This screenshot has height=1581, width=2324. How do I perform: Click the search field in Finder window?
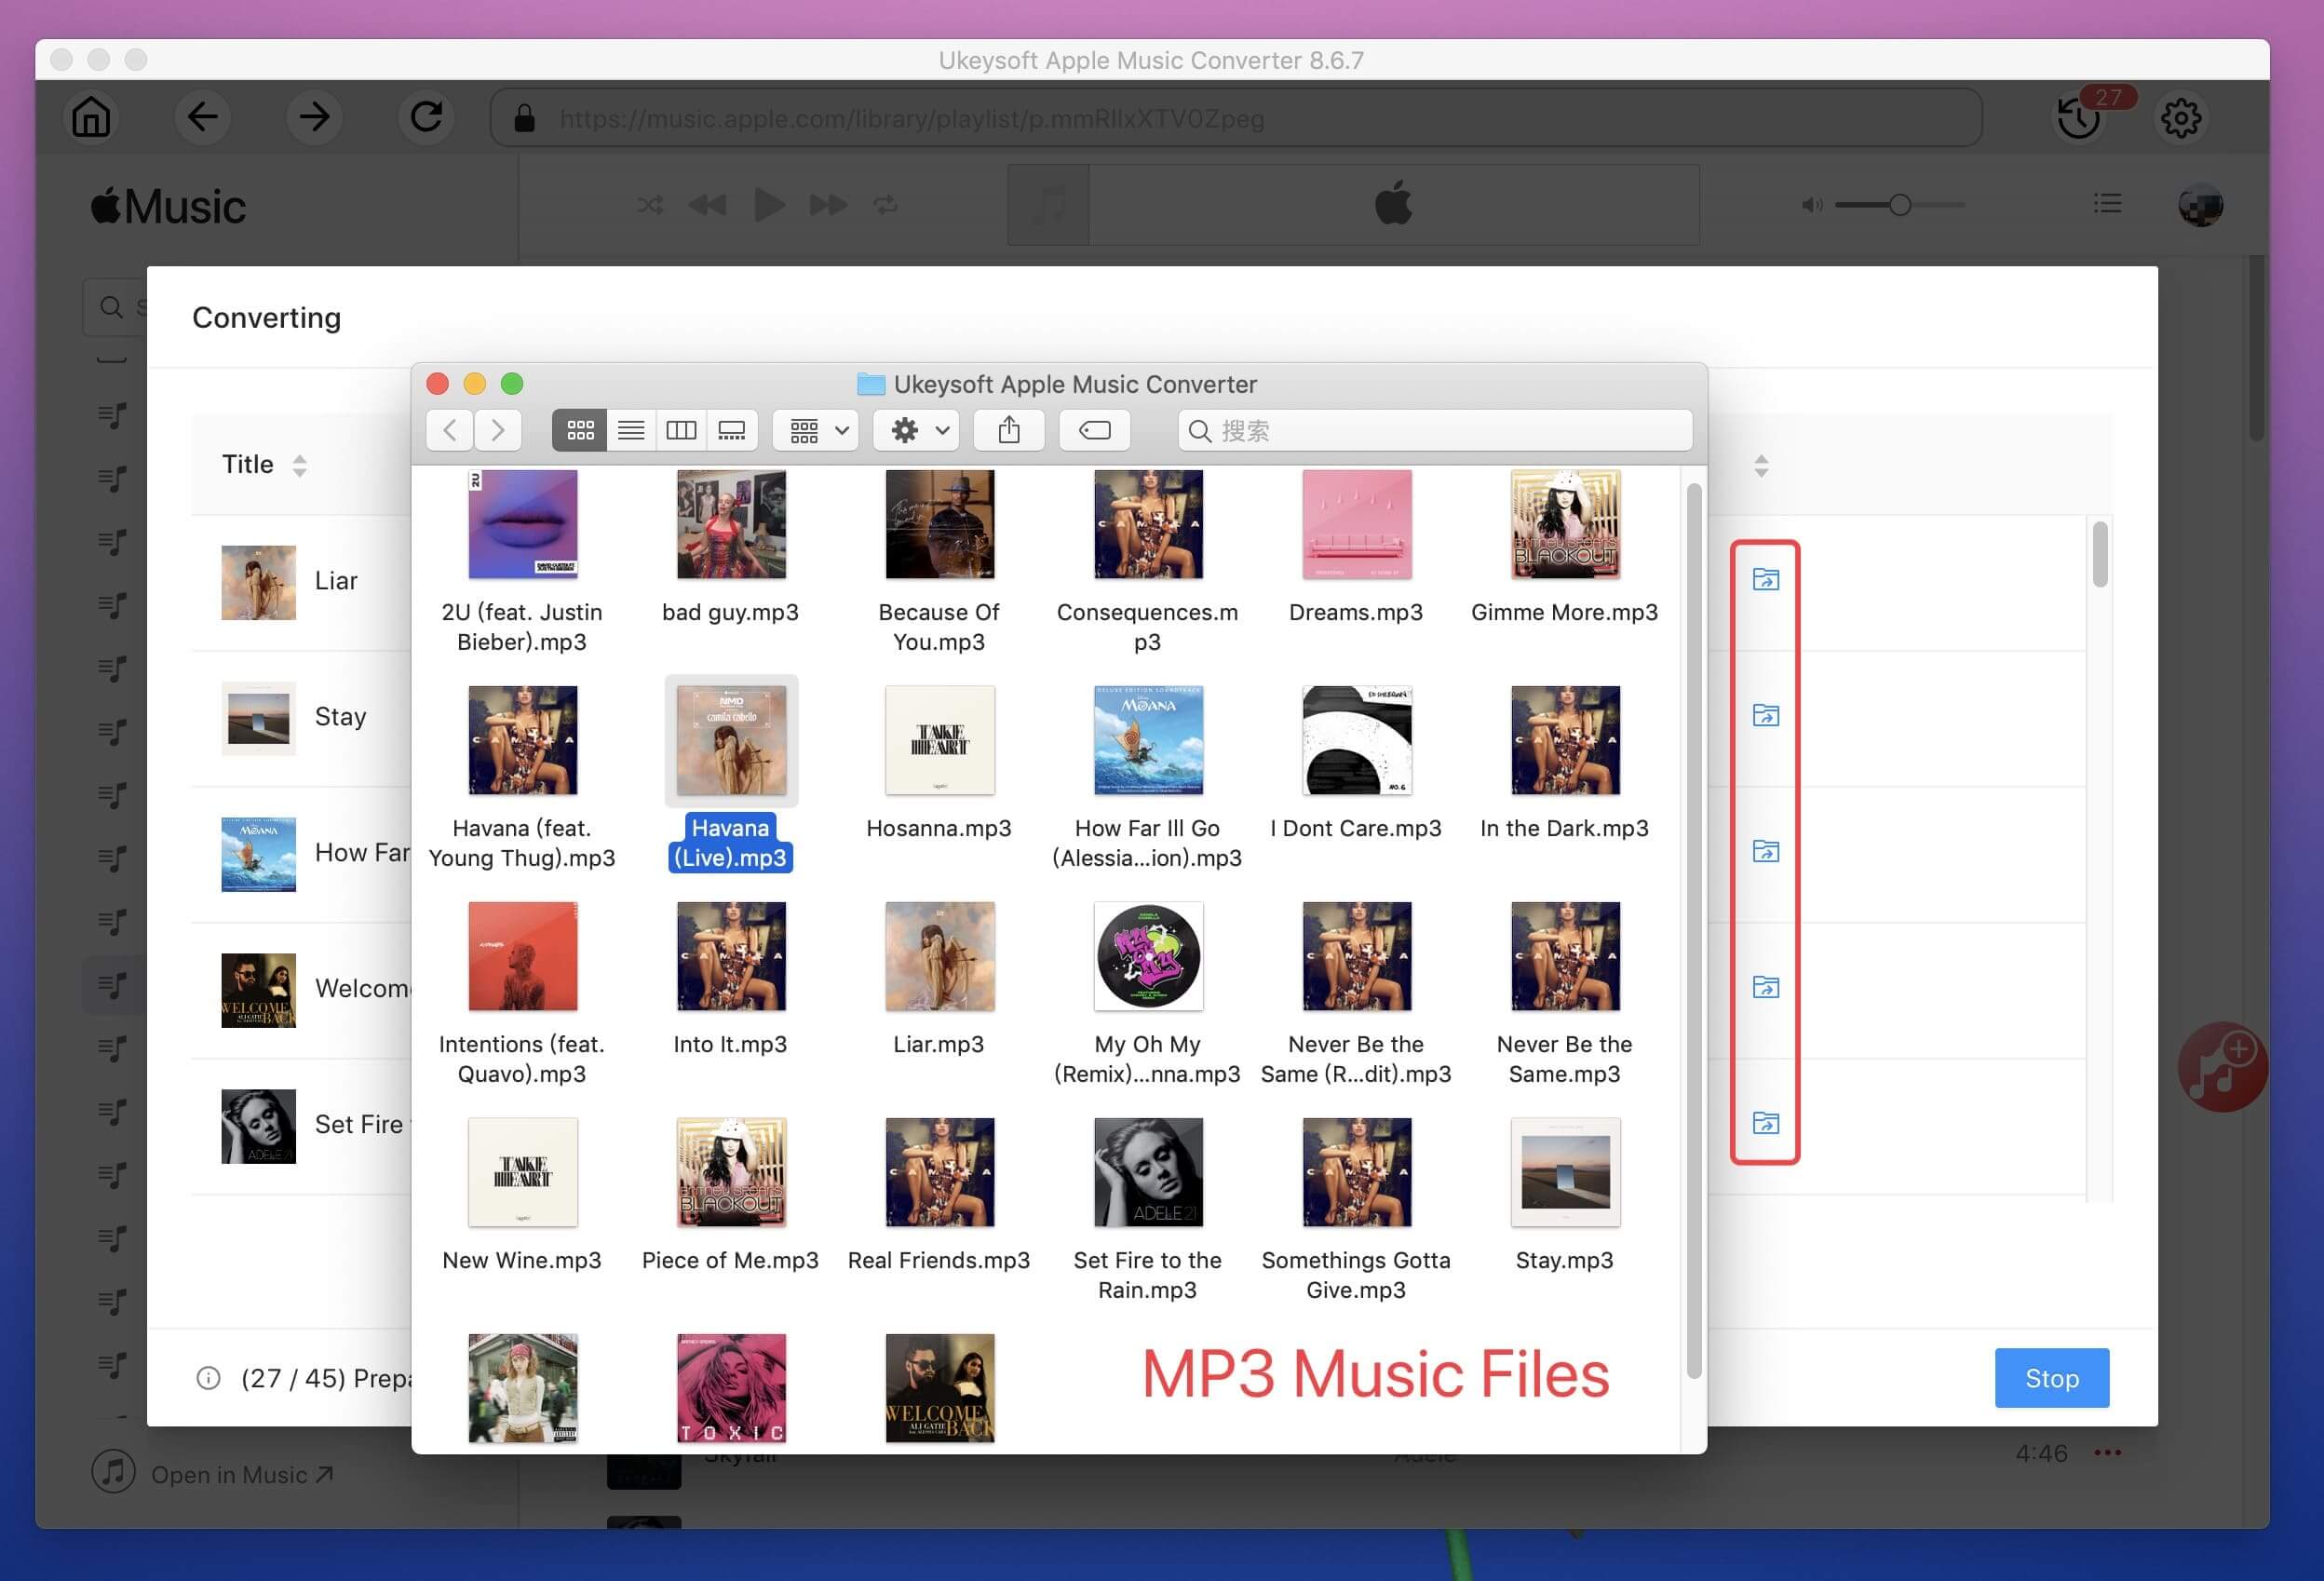(1431, 429)
